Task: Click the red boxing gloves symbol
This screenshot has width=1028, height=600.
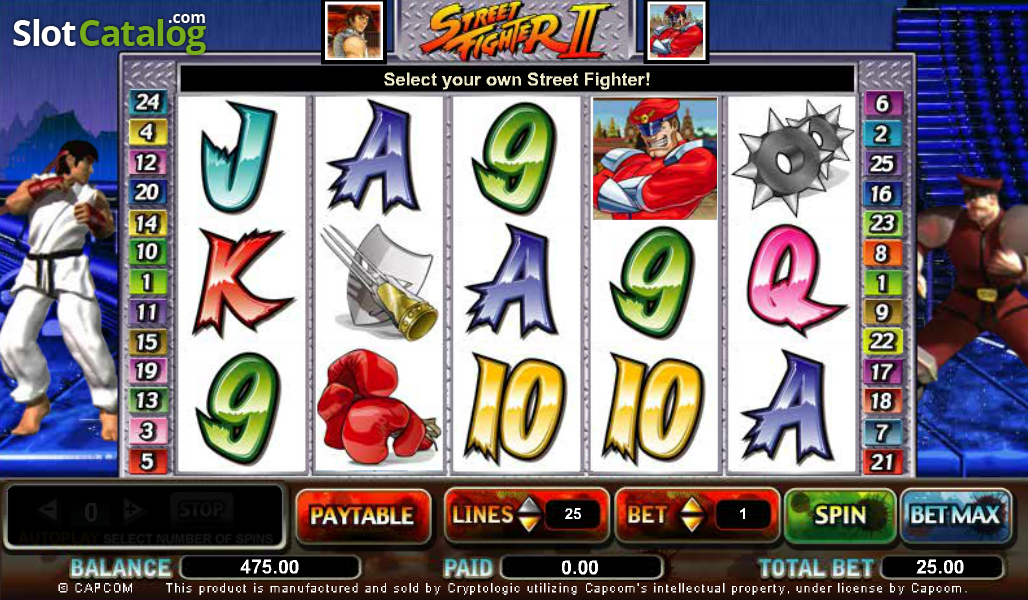Action: 378,407
